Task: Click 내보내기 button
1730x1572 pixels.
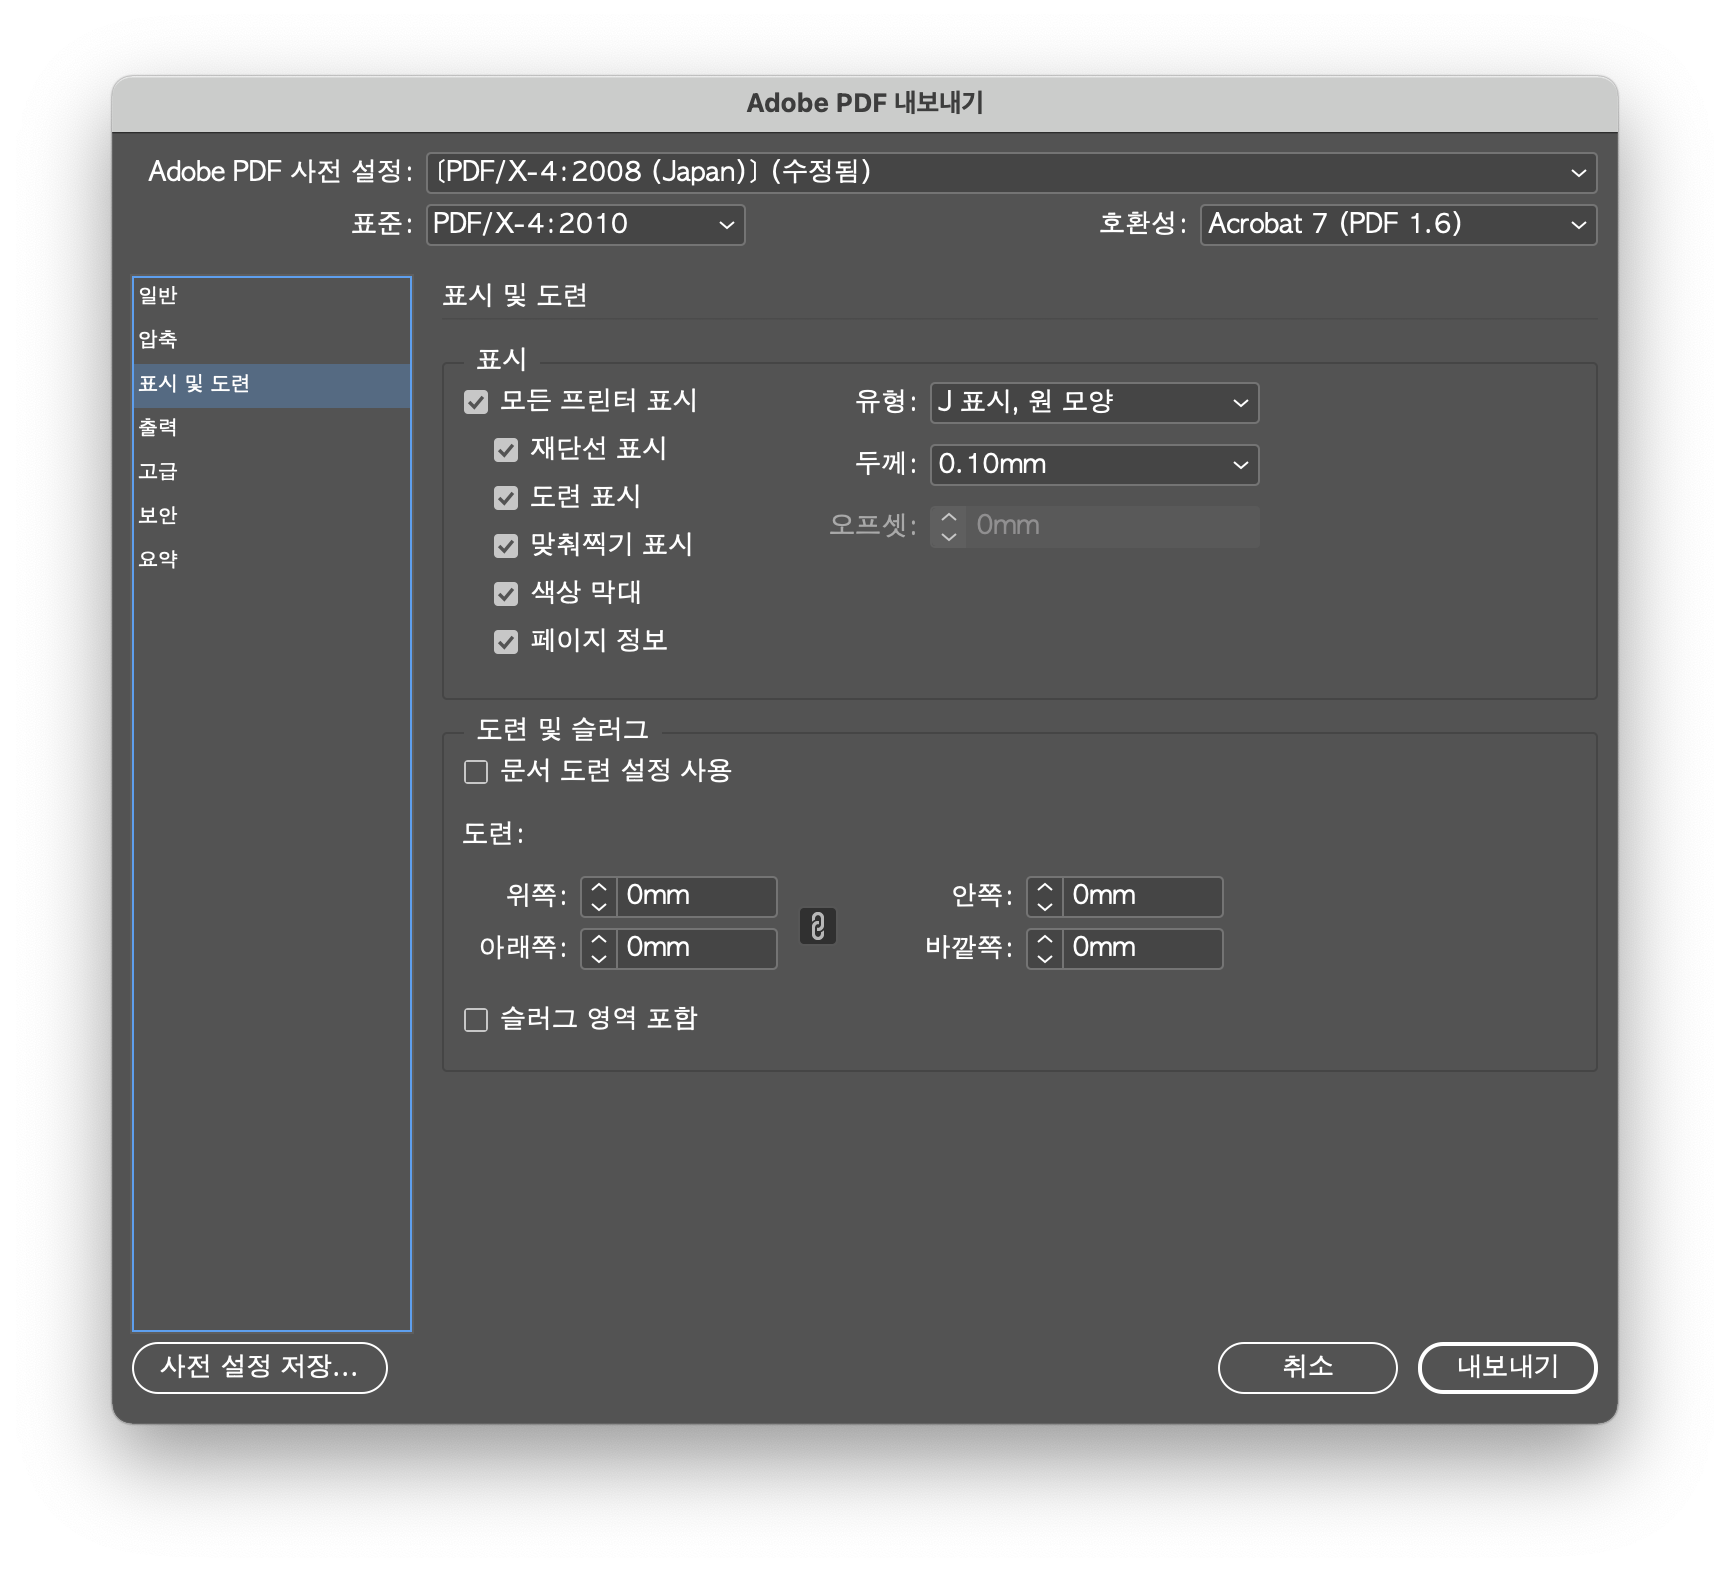Action: point(1507,1367)
